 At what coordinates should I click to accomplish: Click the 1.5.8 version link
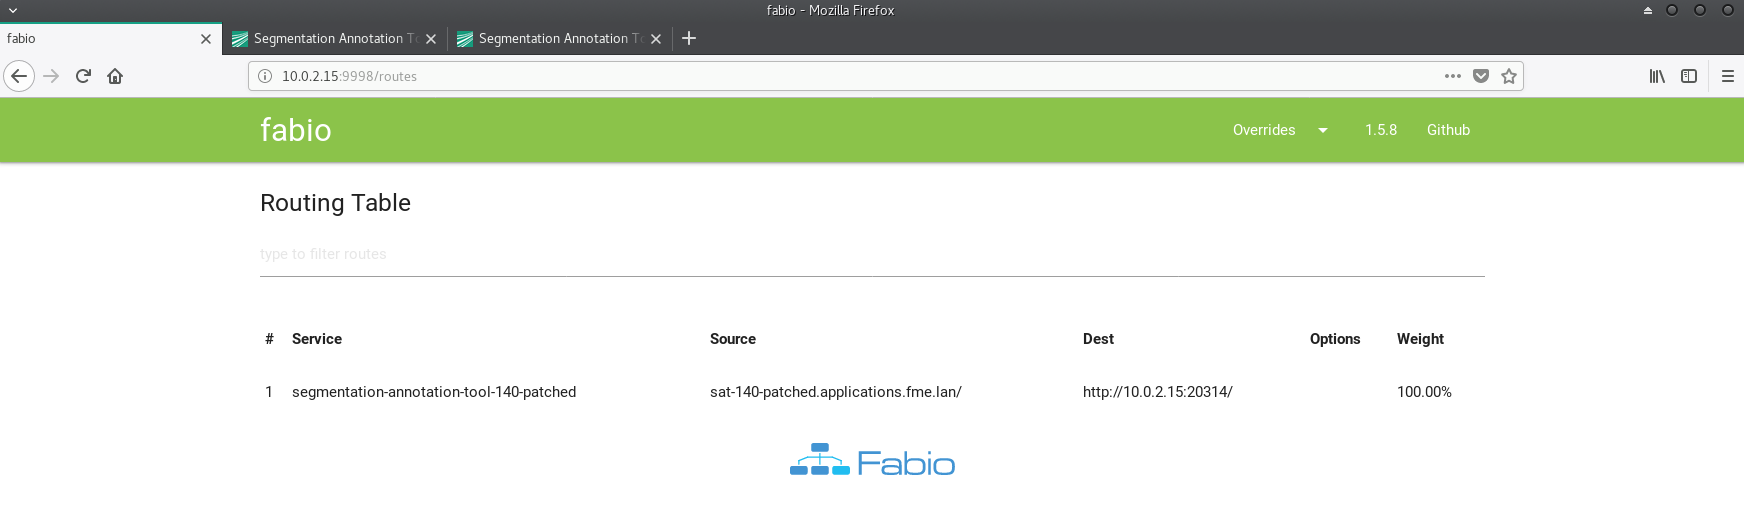tap(1381, 130)
